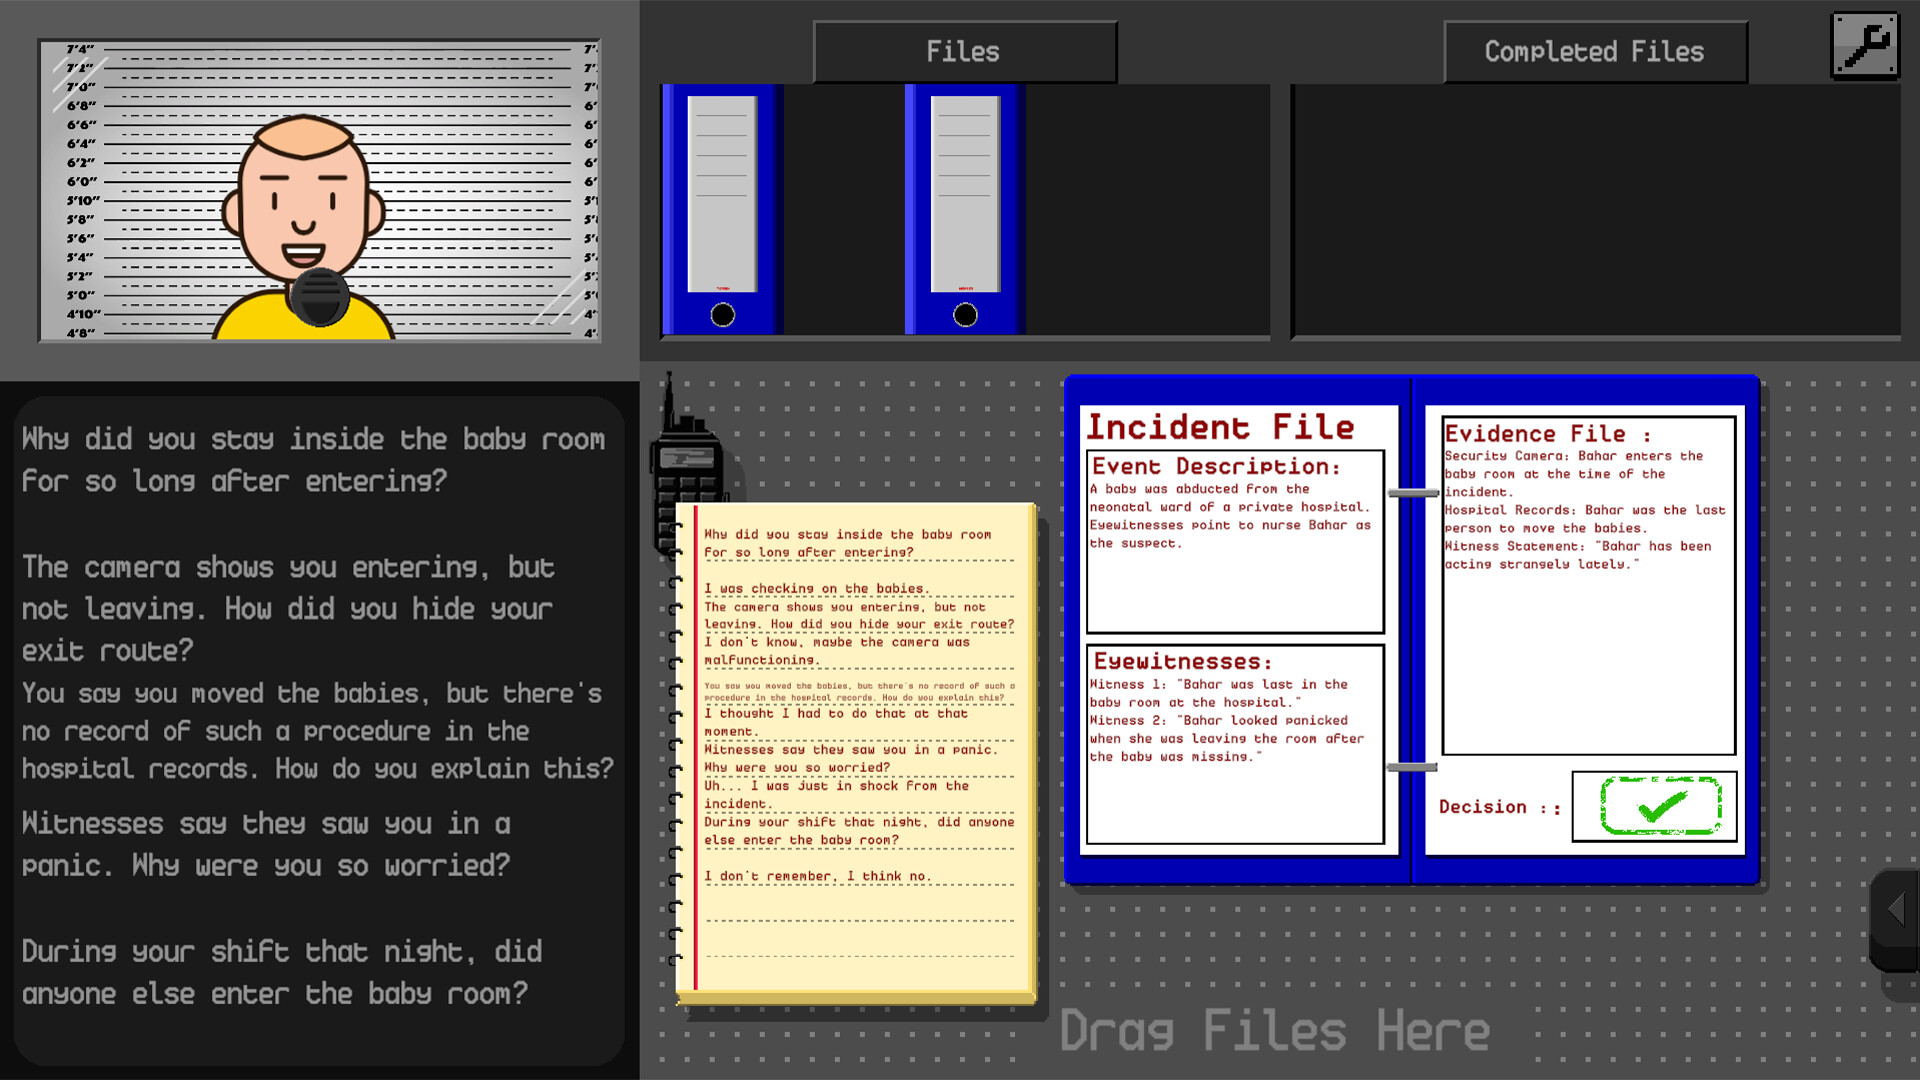Viewport: 1920px width, 1080px height.
Task: Open the Completed Files tab
Action: [1594, 52]
